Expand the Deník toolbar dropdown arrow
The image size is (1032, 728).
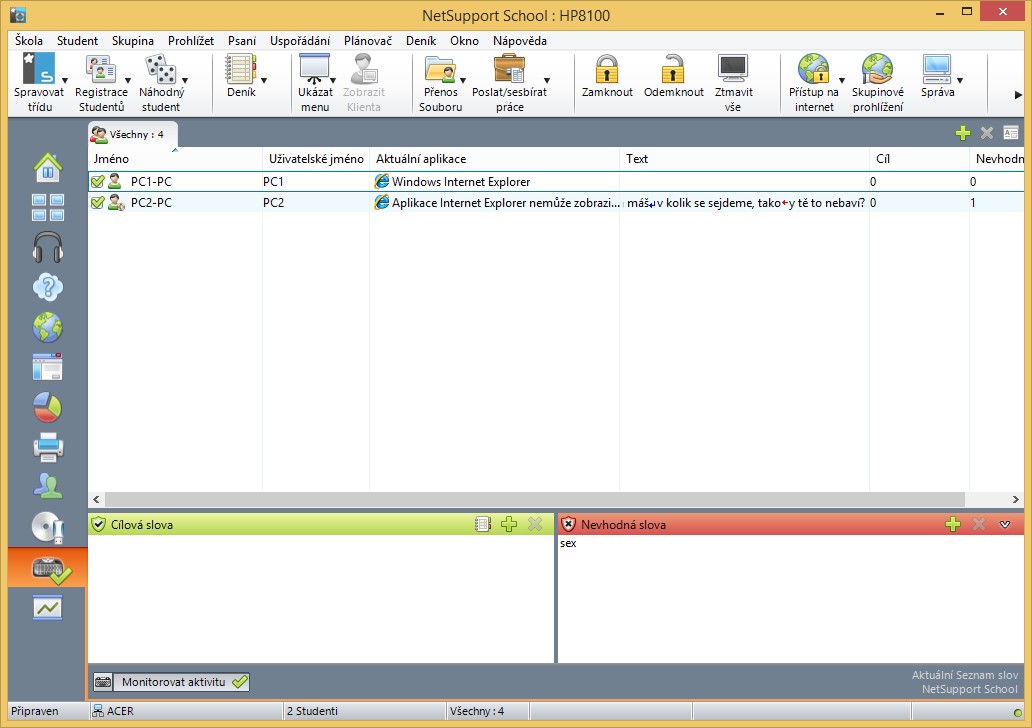point(264,81)
